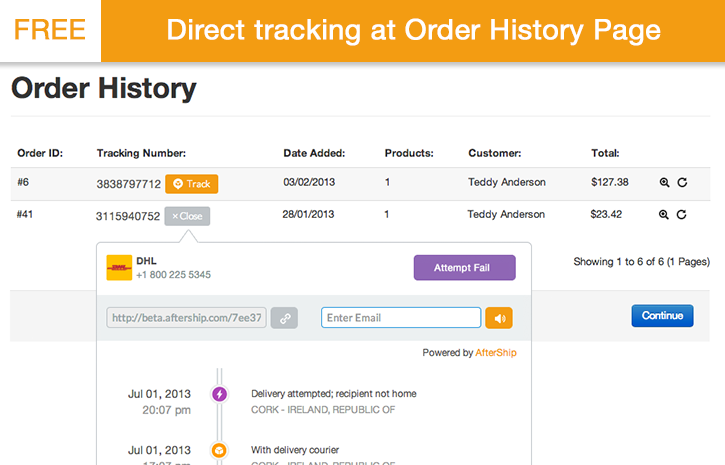725x465 pixels.
Task: Click the Order ID column header
Action: 40,153
